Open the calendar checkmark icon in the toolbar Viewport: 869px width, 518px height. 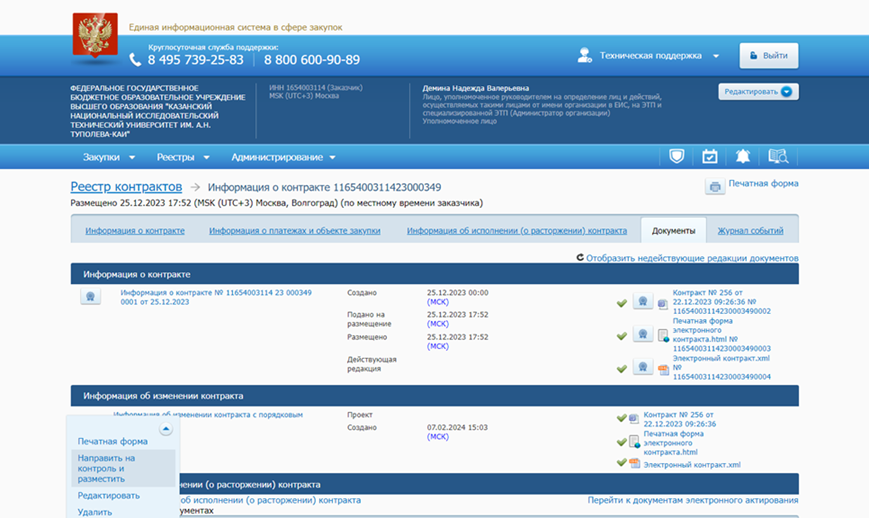pos(709,156)
